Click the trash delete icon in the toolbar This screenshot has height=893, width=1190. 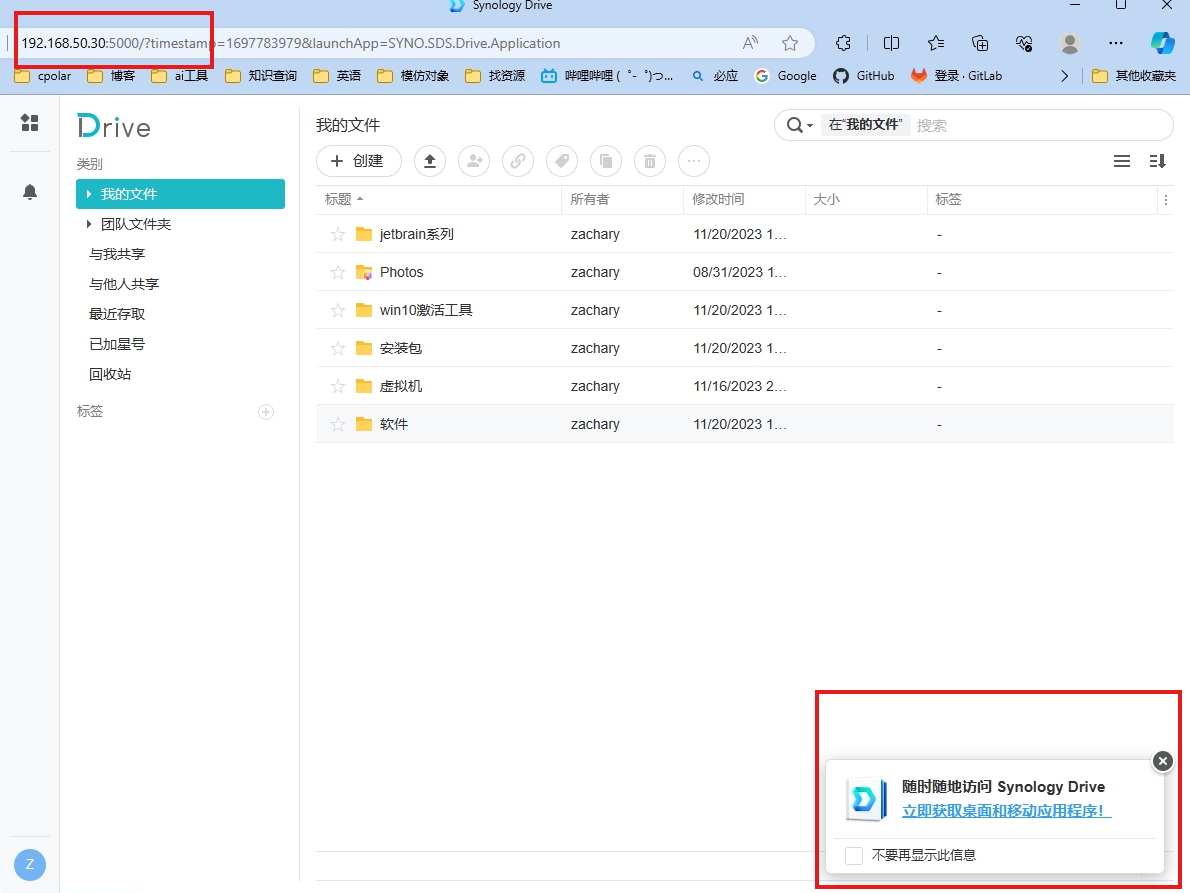(650, 161)
